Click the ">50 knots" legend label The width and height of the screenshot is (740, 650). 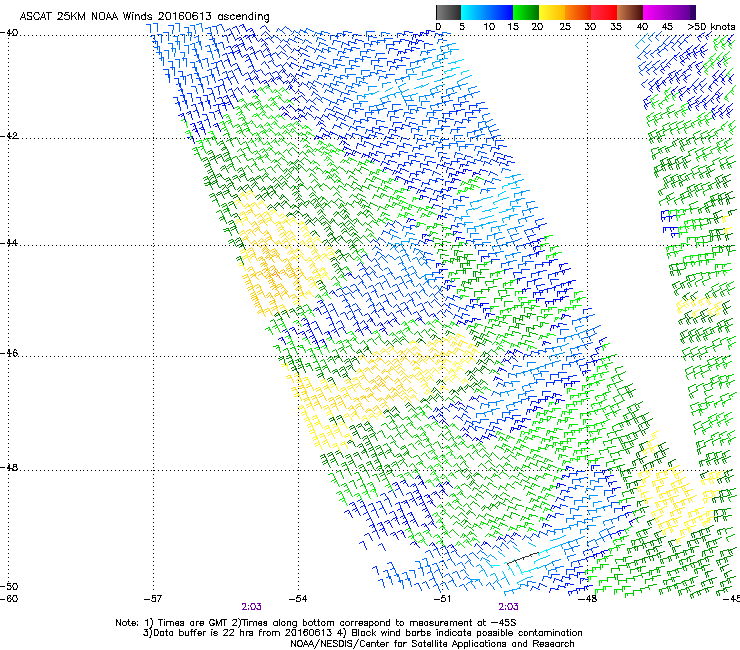(711, 27)
